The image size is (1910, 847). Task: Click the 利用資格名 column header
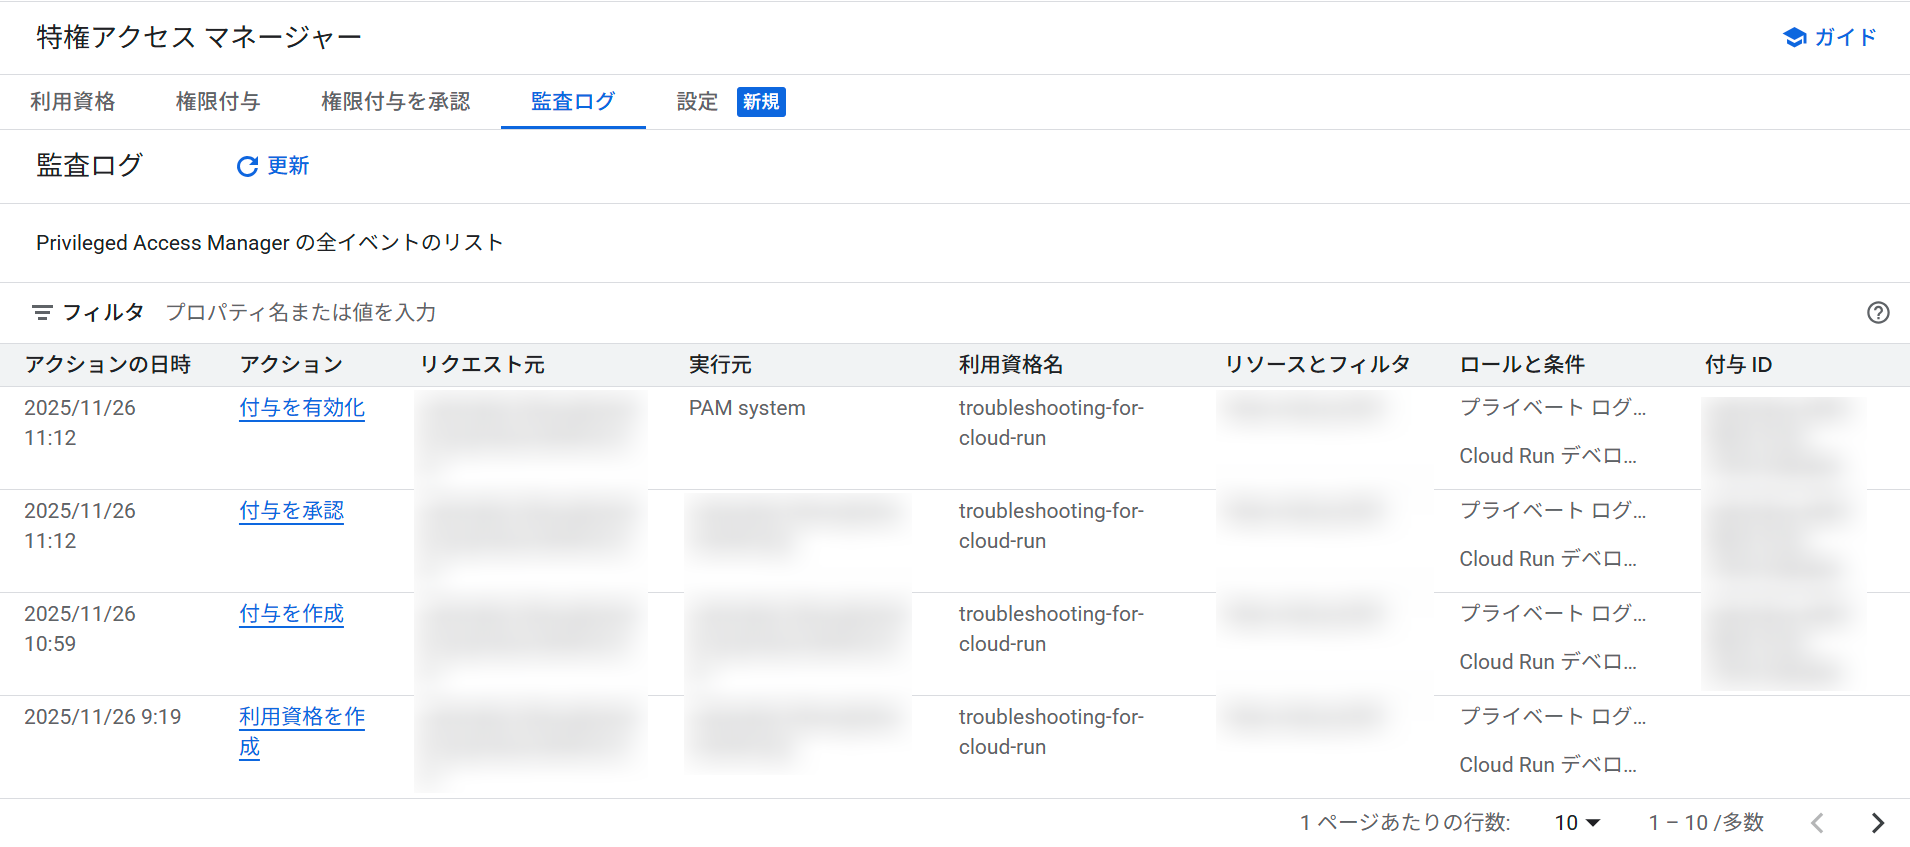click(1011, 365)
